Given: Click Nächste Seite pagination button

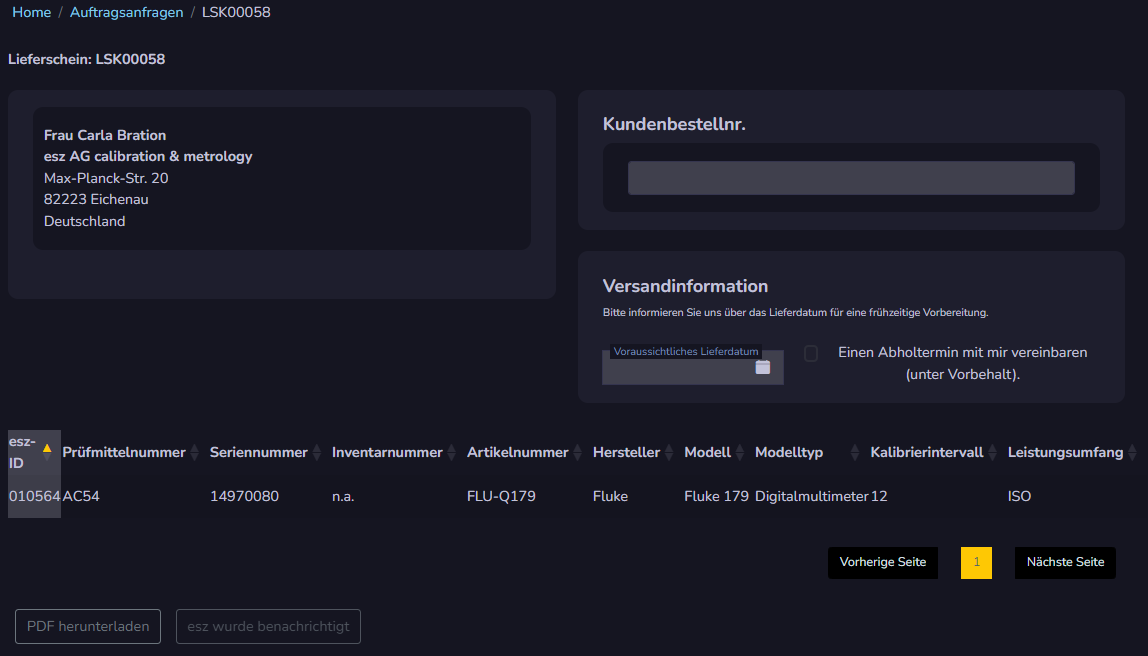Looking at the screenshot, I should pos(1065,562).
